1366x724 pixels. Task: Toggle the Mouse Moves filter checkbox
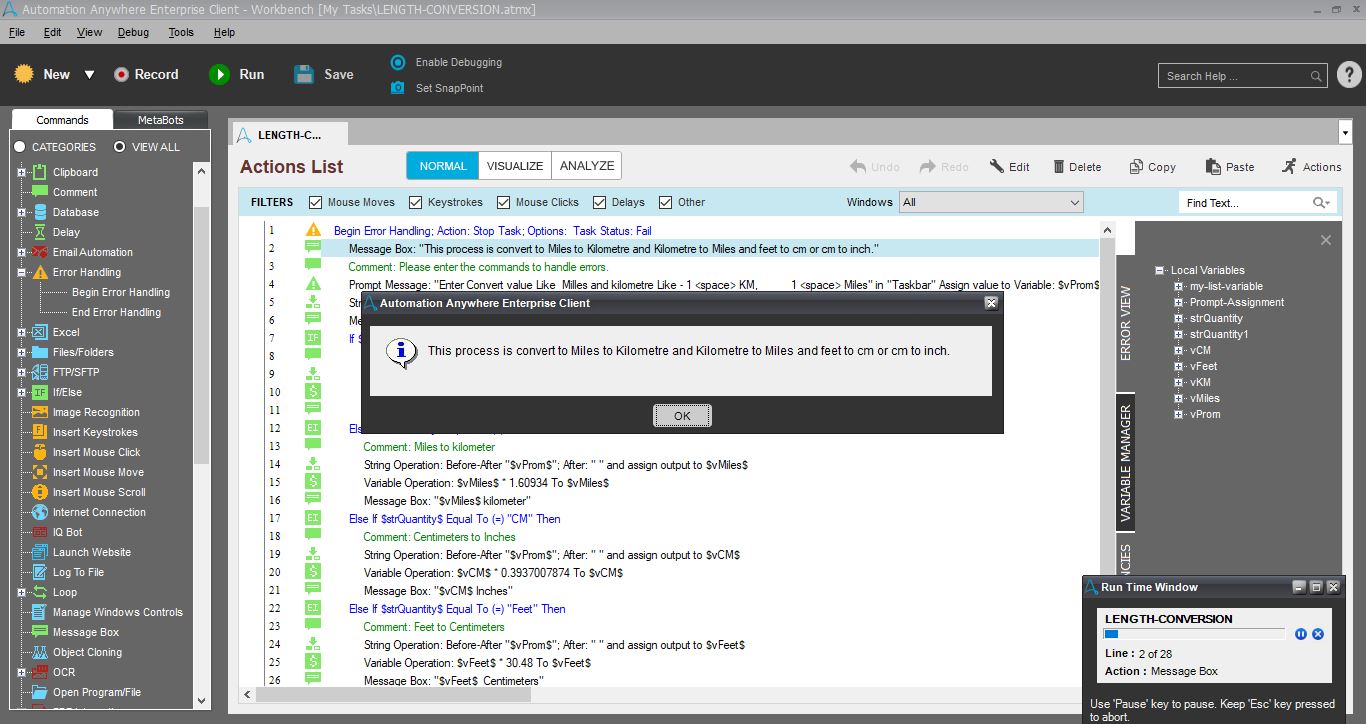[316, 202]
